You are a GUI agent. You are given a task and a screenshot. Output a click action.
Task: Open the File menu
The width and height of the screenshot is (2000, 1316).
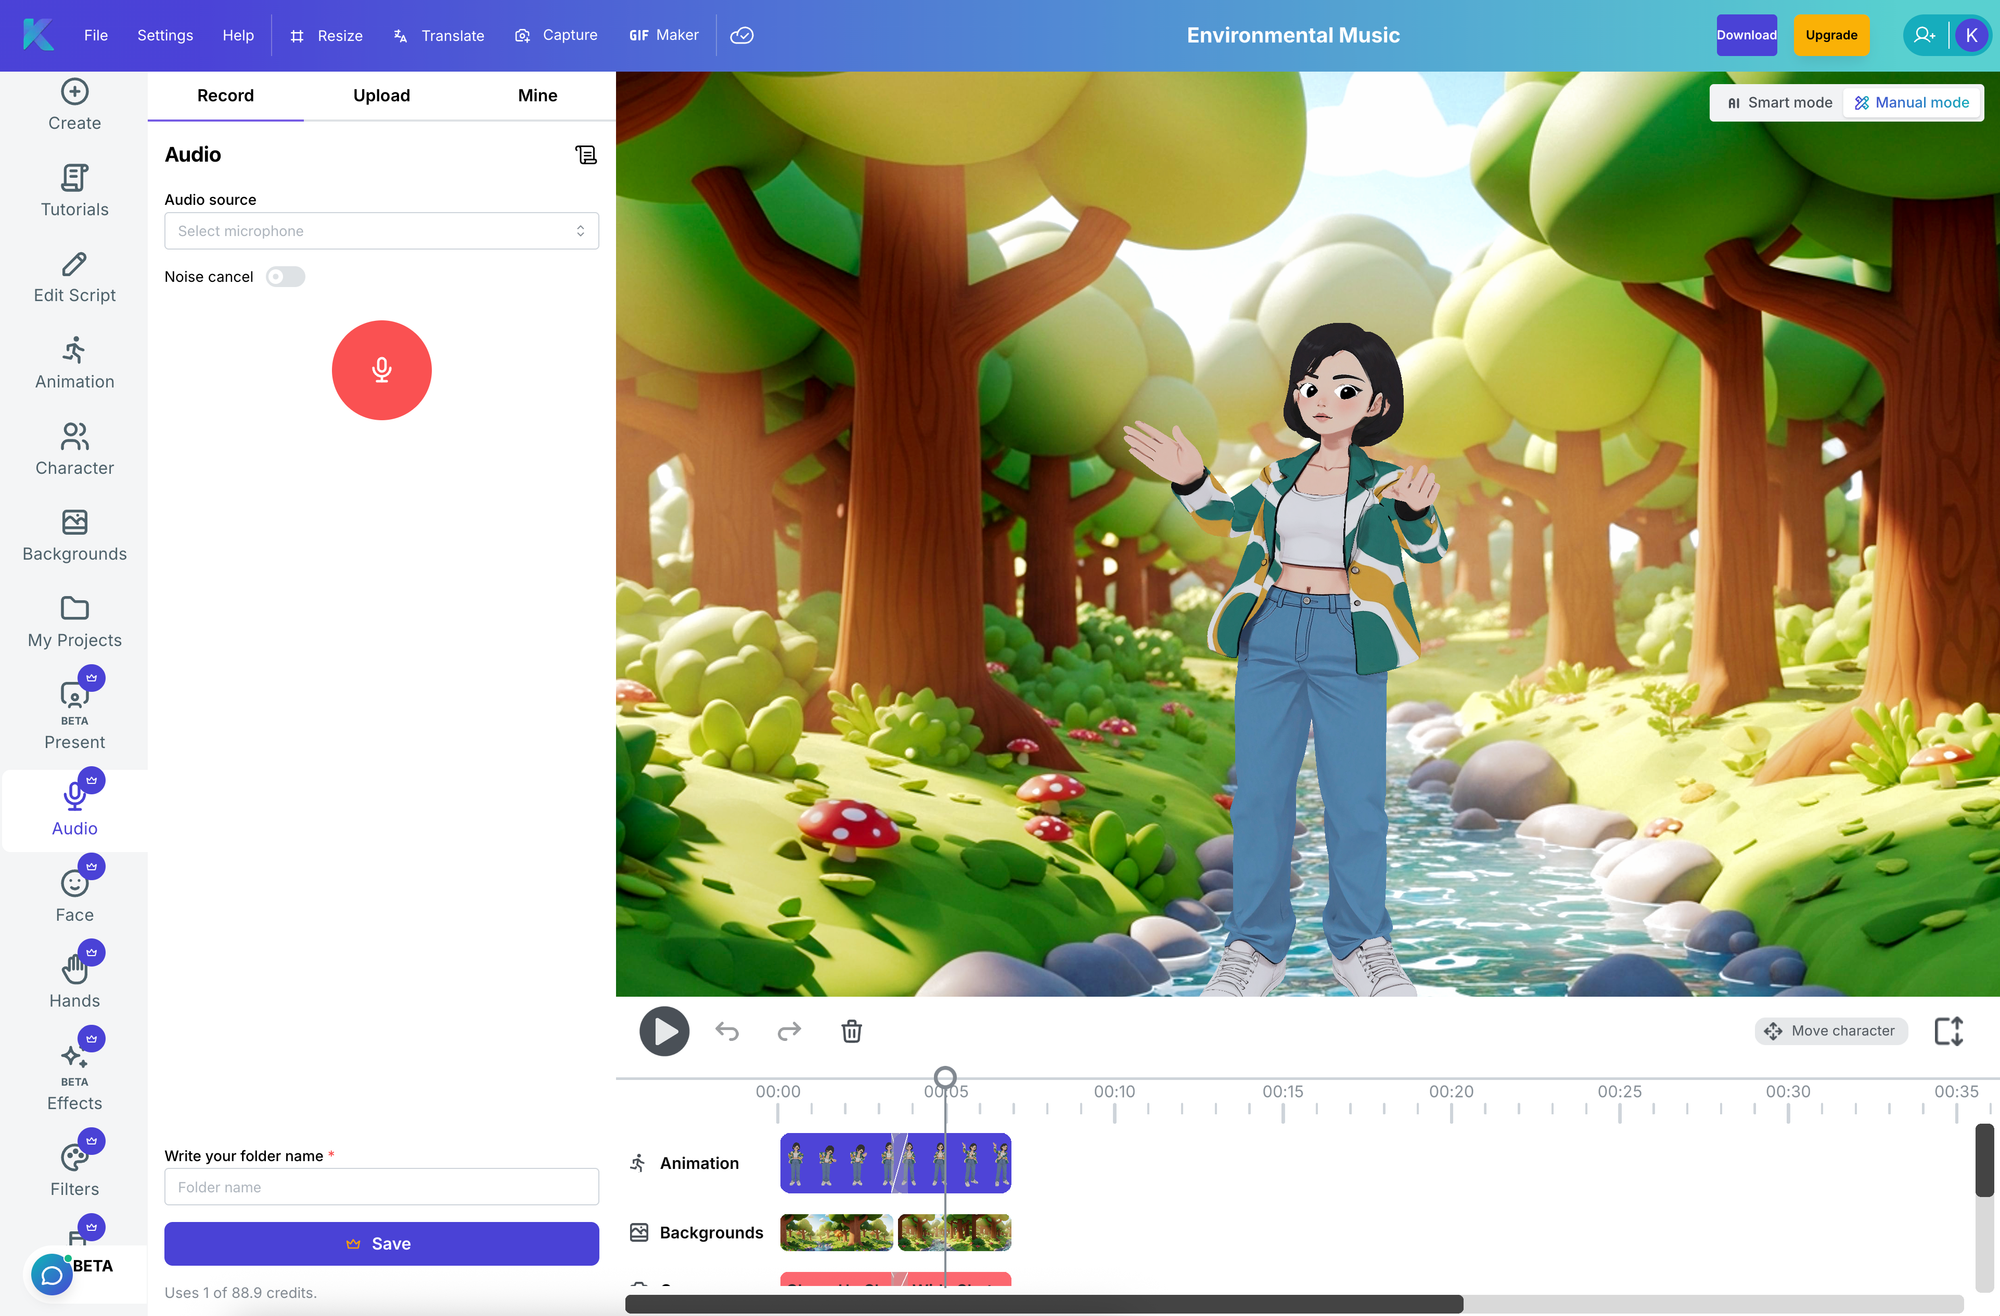(96, 35)
